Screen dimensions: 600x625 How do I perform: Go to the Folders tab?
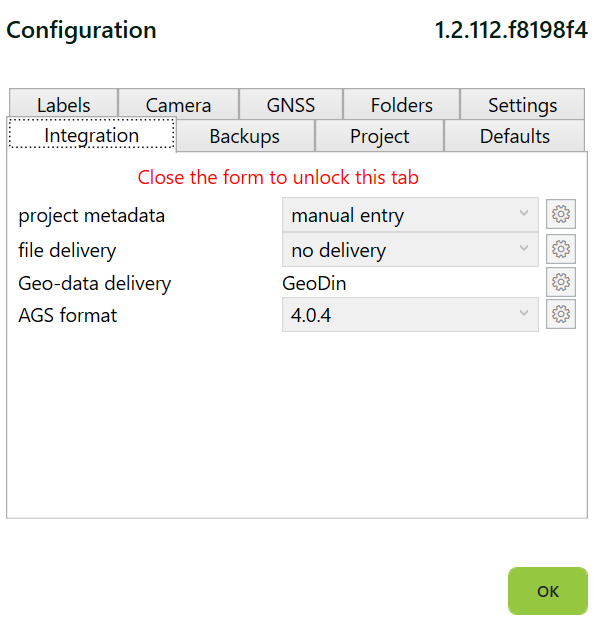point(401,105)
